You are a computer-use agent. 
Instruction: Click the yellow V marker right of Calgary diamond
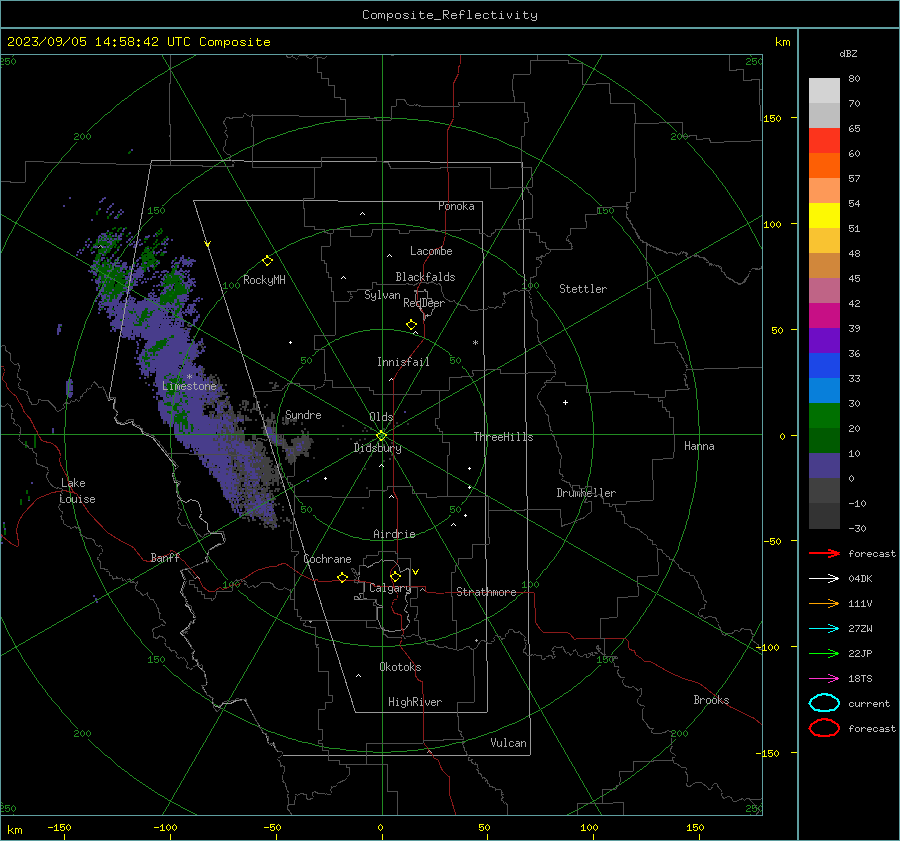click(x=416, y=572)
